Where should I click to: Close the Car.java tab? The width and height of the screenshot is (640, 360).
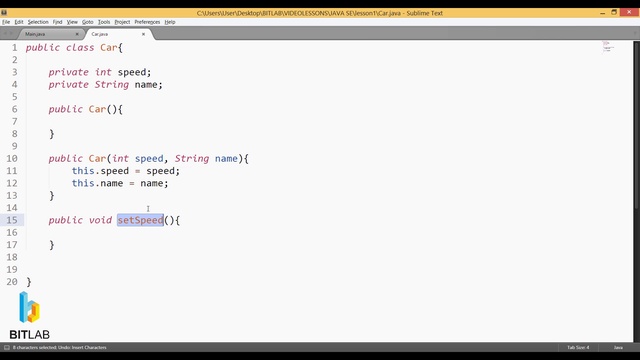pyautogui.click(x=143, y=34)
